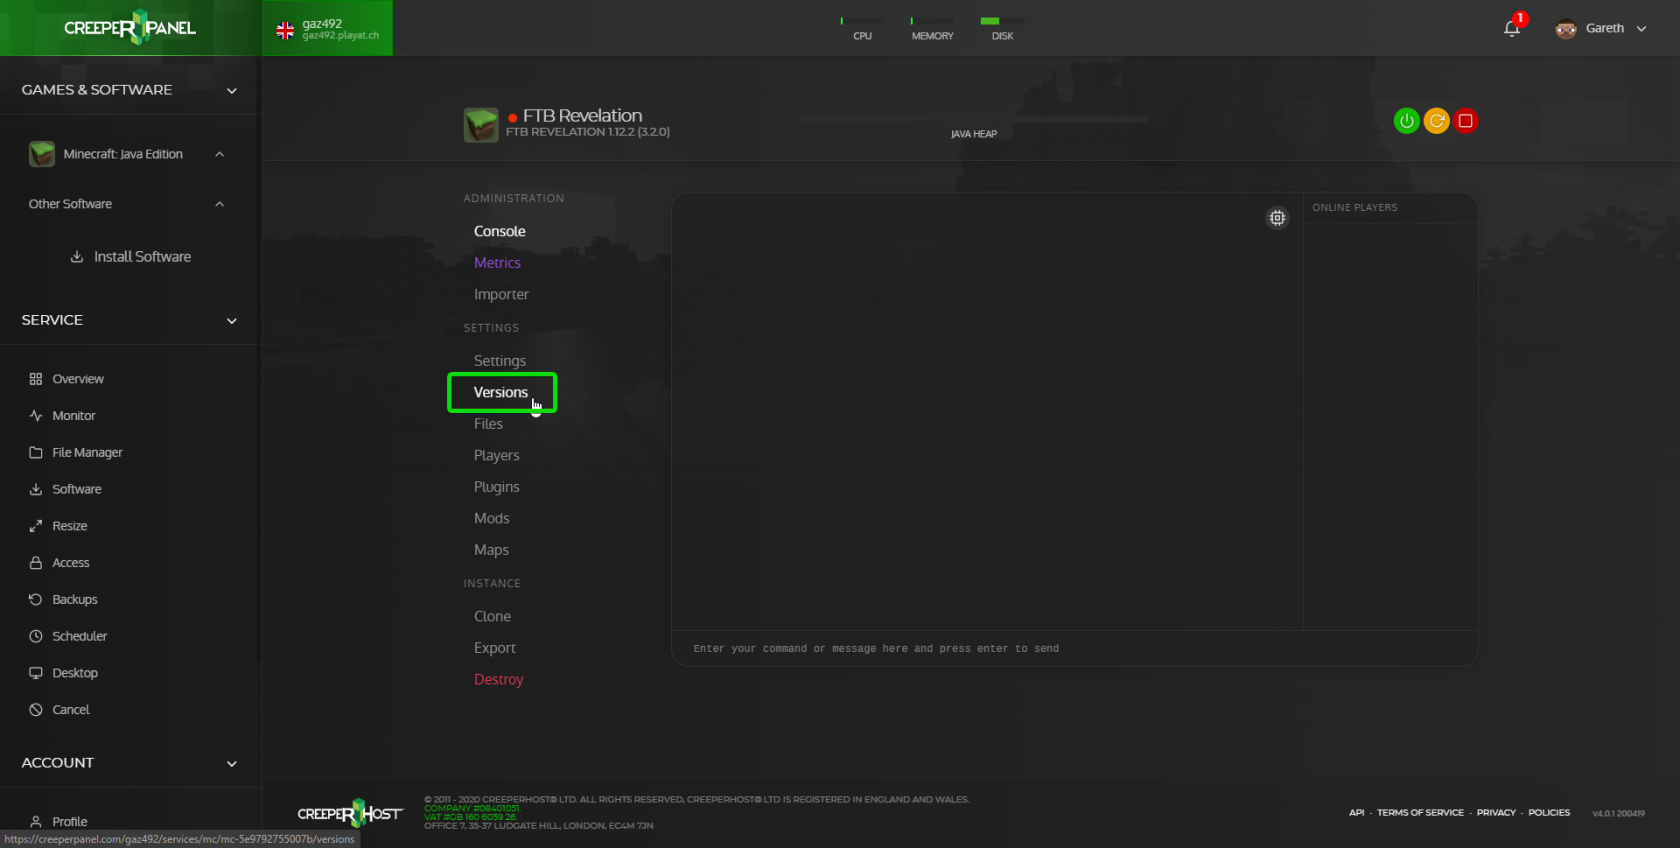The image size is (1680, 848).
Task: Open the notifications bell
Action: [x=1512, y=28]
